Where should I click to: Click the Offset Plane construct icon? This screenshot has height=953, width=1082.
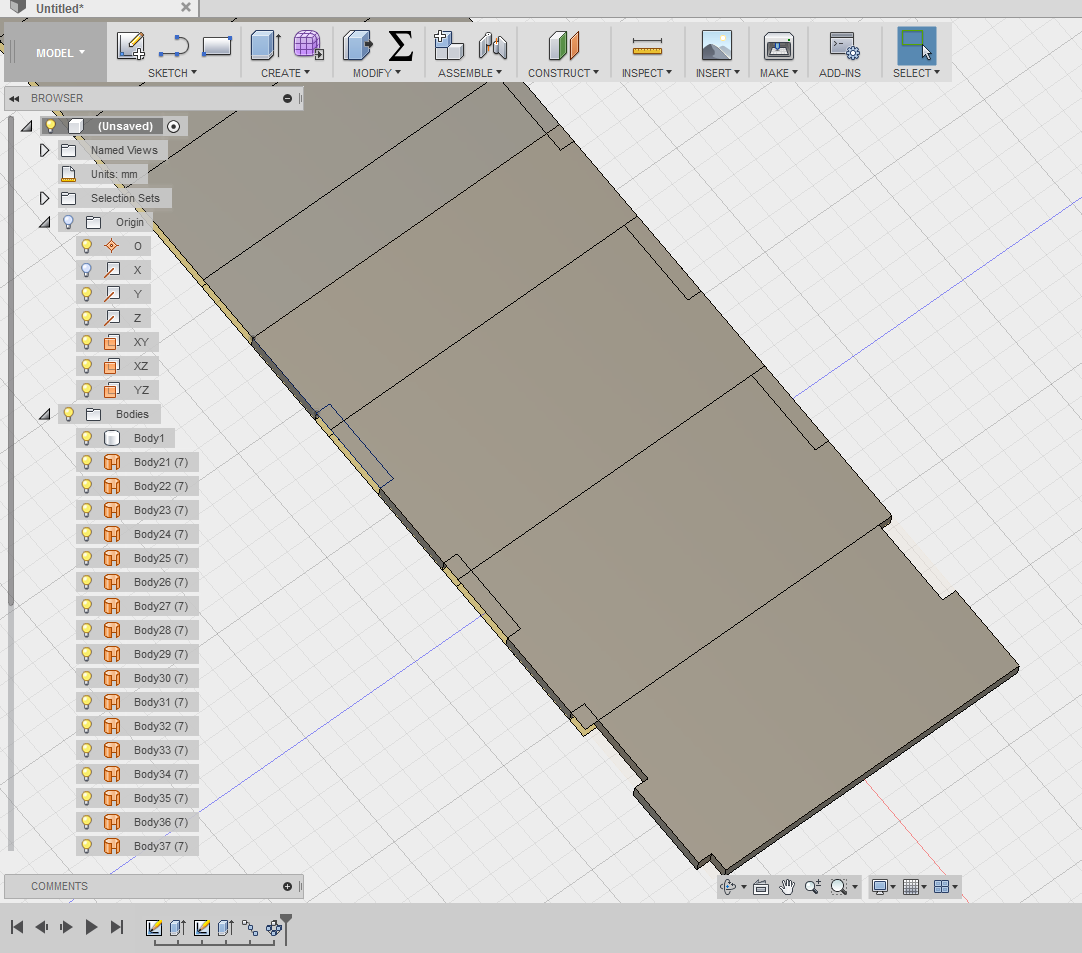[x=564, y=46]
